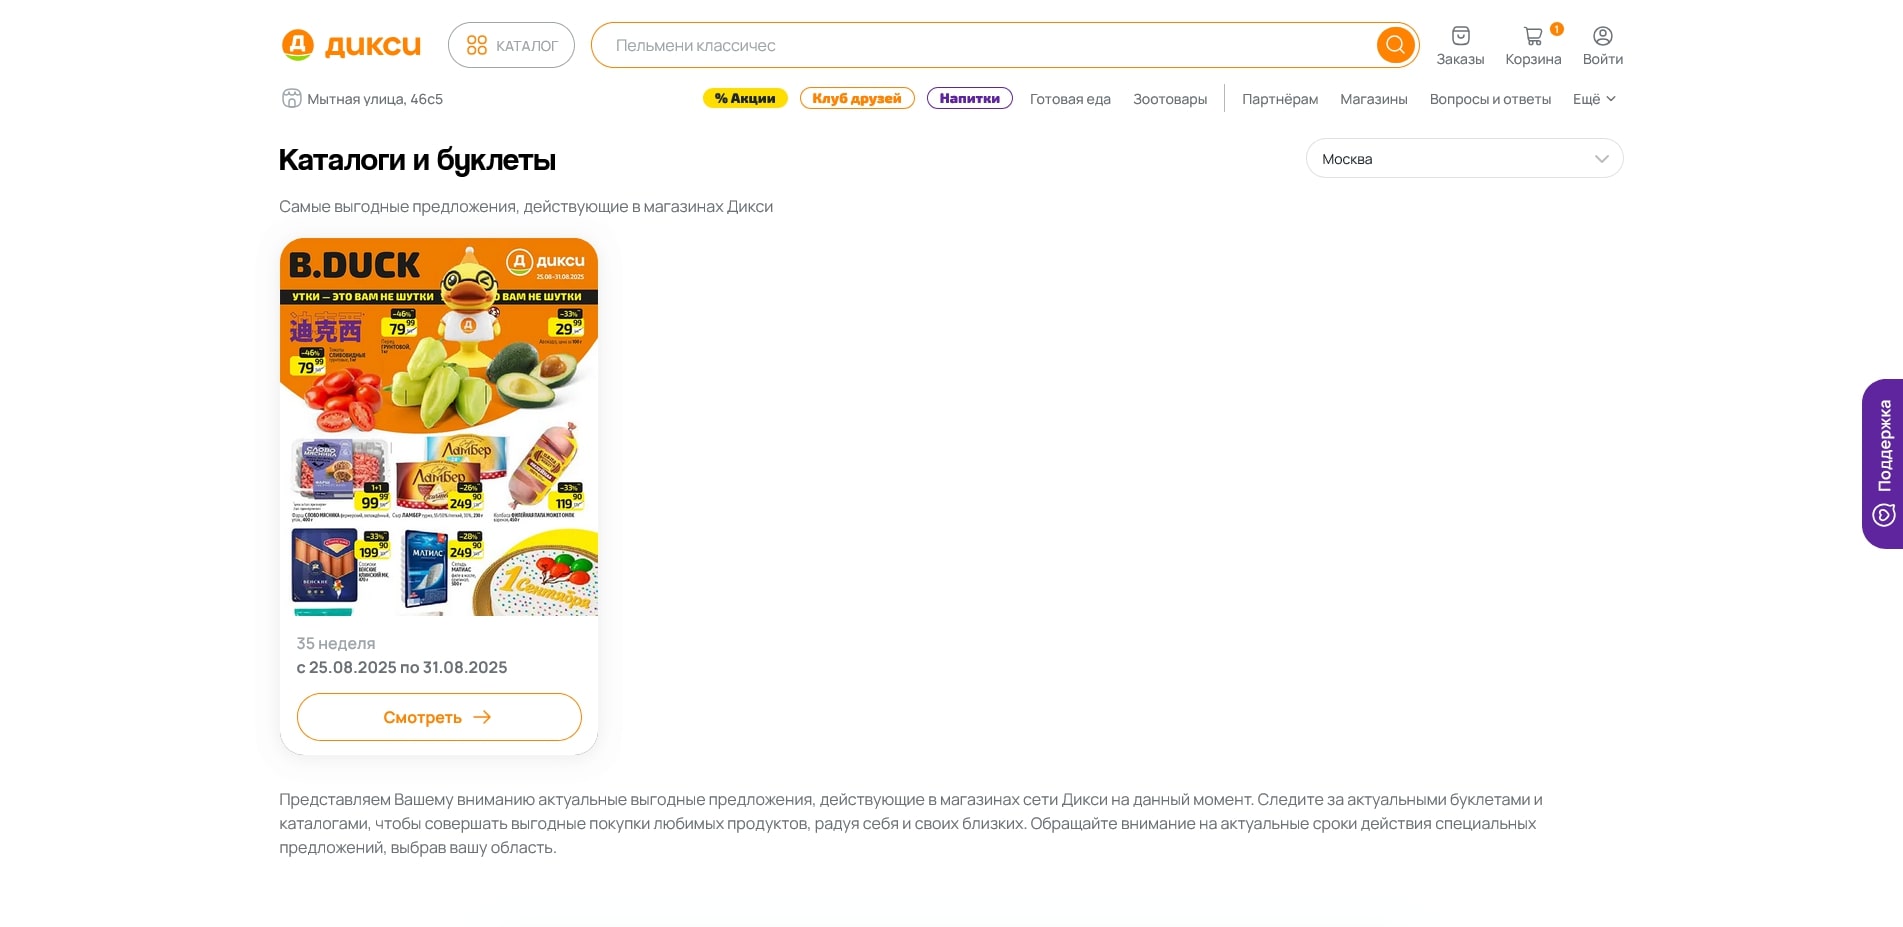Select the % Акции promo tag
1903x927 pixels.
click(x=745, y=98)
